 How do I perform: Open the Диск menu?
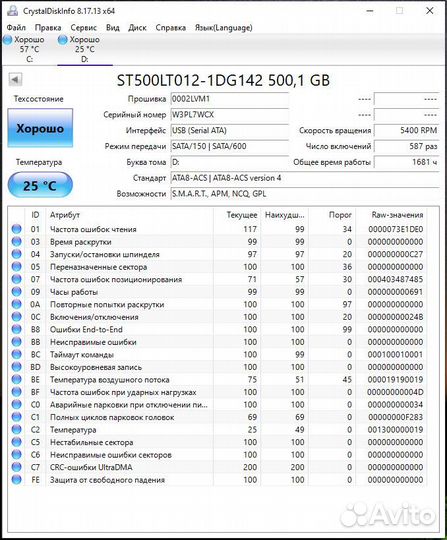point(137,28)
